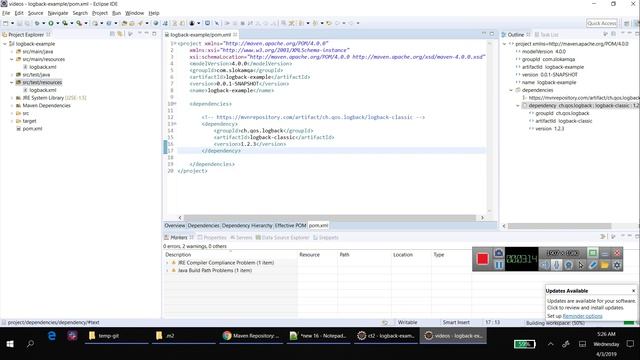Open Windows notification center icon
Image resolution: width=640 pixels, height=360 pixels.
coord(630,344)
